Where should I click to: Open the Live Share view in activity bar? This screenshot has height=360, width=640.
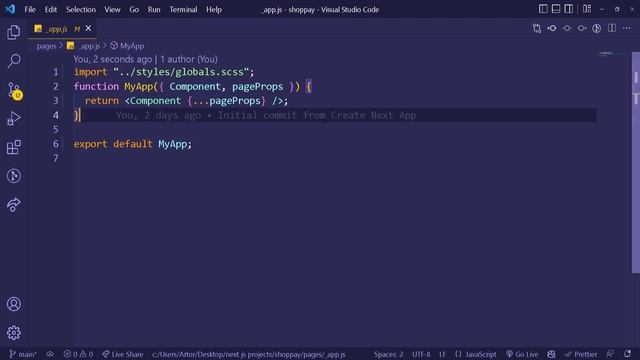click(13, 204)
